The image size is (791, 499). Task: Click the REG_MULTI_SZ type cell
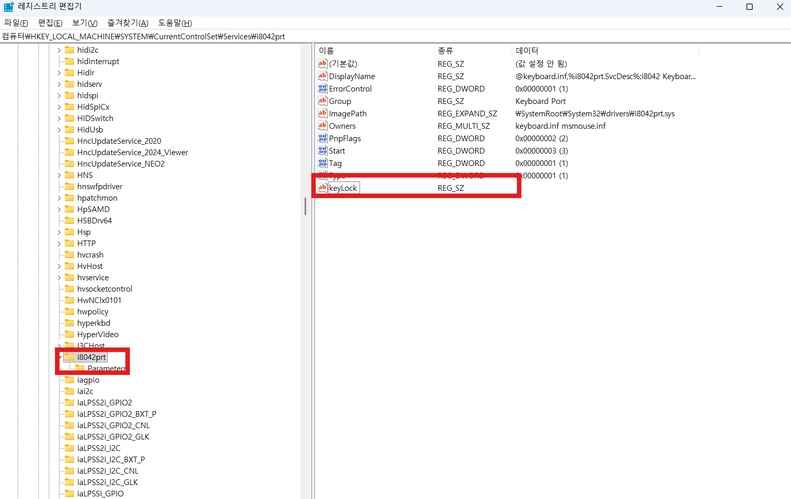point(464,126)
